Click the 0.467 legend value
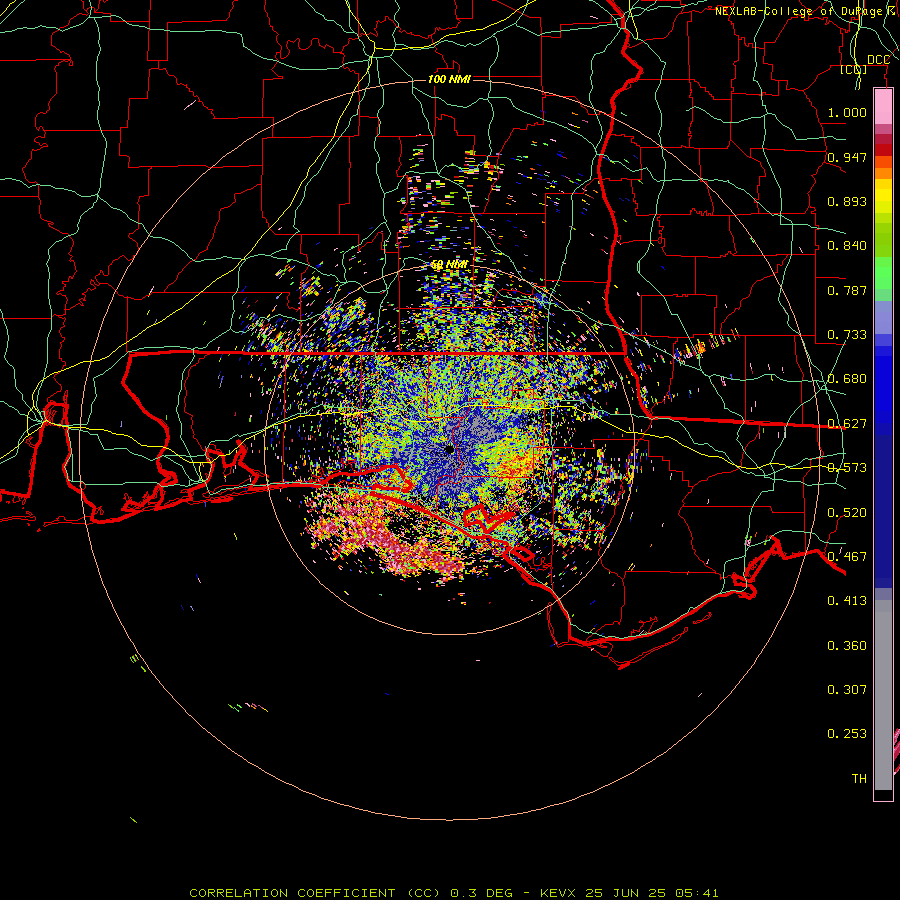This screenshot has width=900, height=900. coord(847,557)
